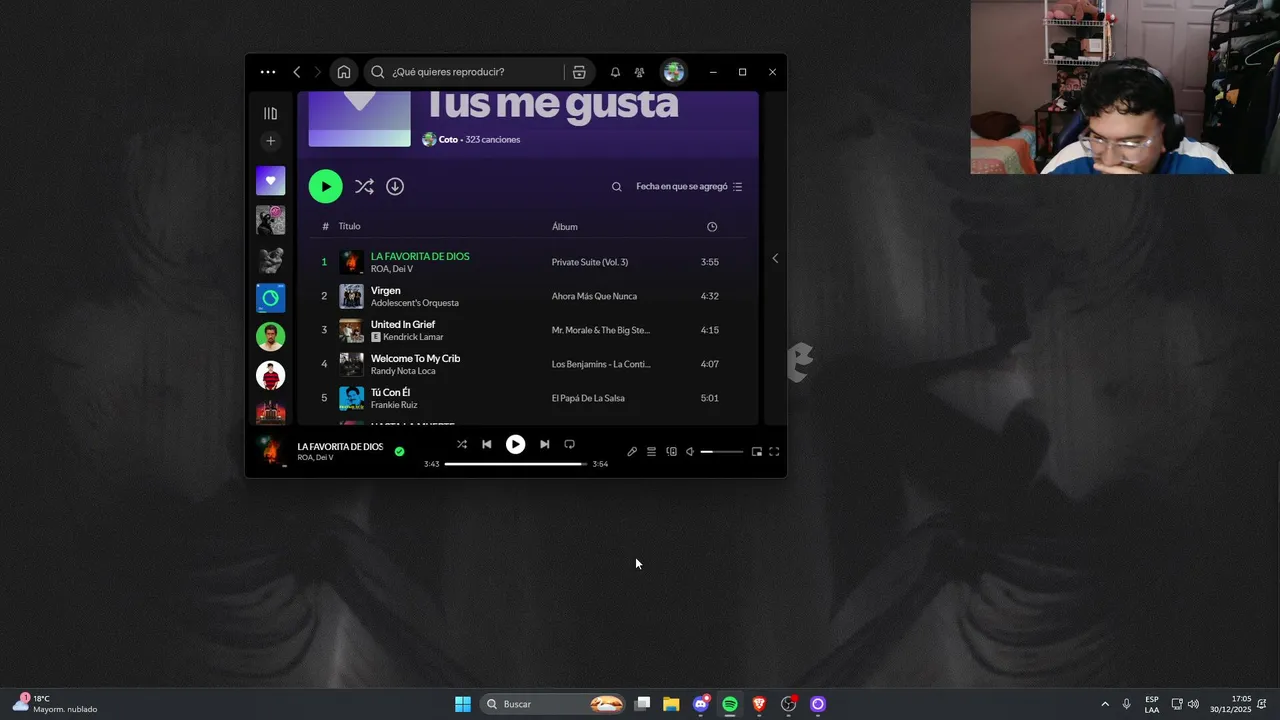Create a playlist with the plus button

270,141
